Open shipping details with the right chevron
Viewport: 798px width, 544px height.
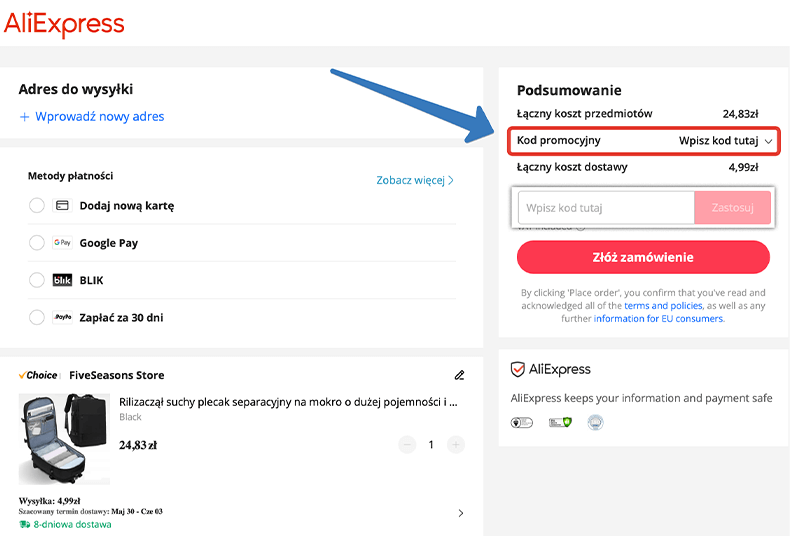point(460,513)
